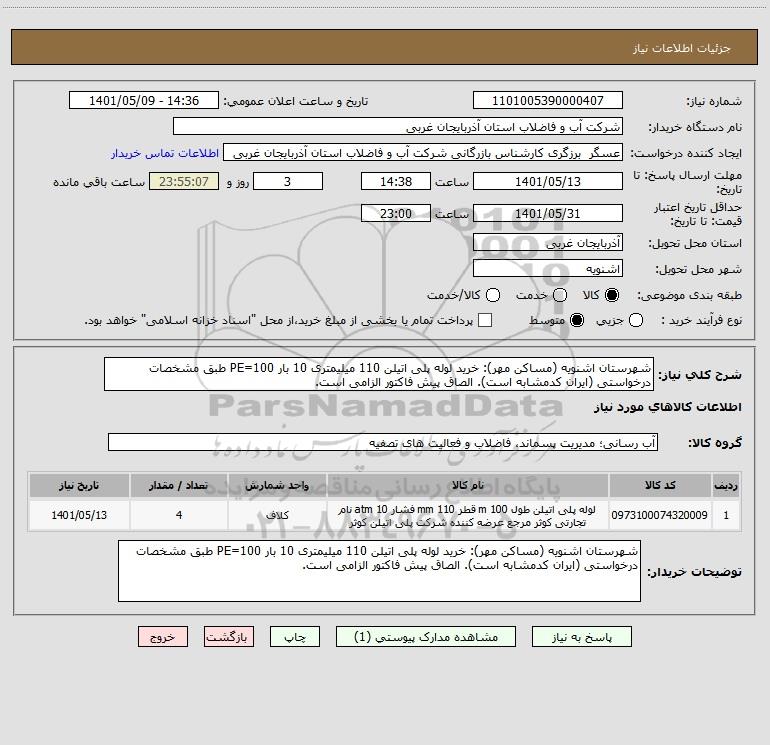Click the شرح کلی نیاز text area
Screen dimensions: 770x745
tap(379, 375)
